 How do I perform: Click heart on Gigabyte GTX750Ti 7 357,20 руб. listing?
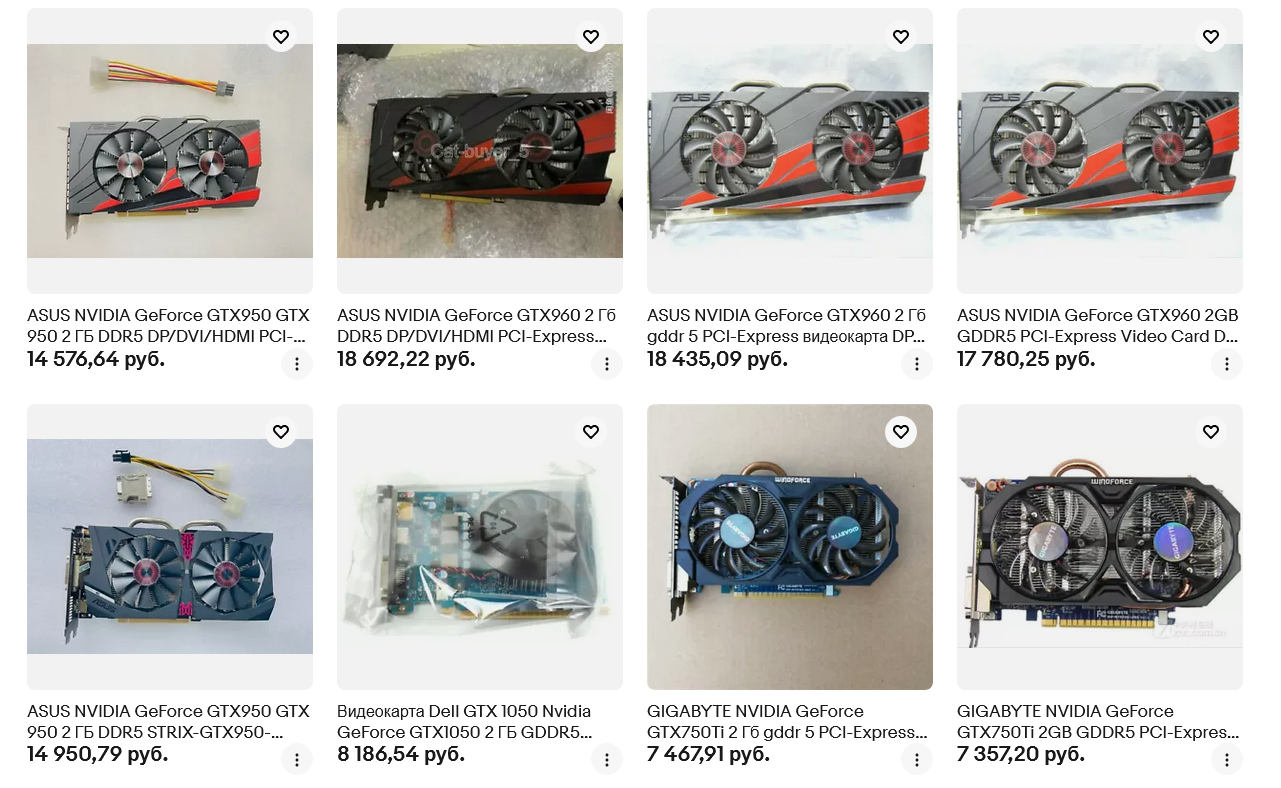pyautogui.click(x=1211, y=432)
